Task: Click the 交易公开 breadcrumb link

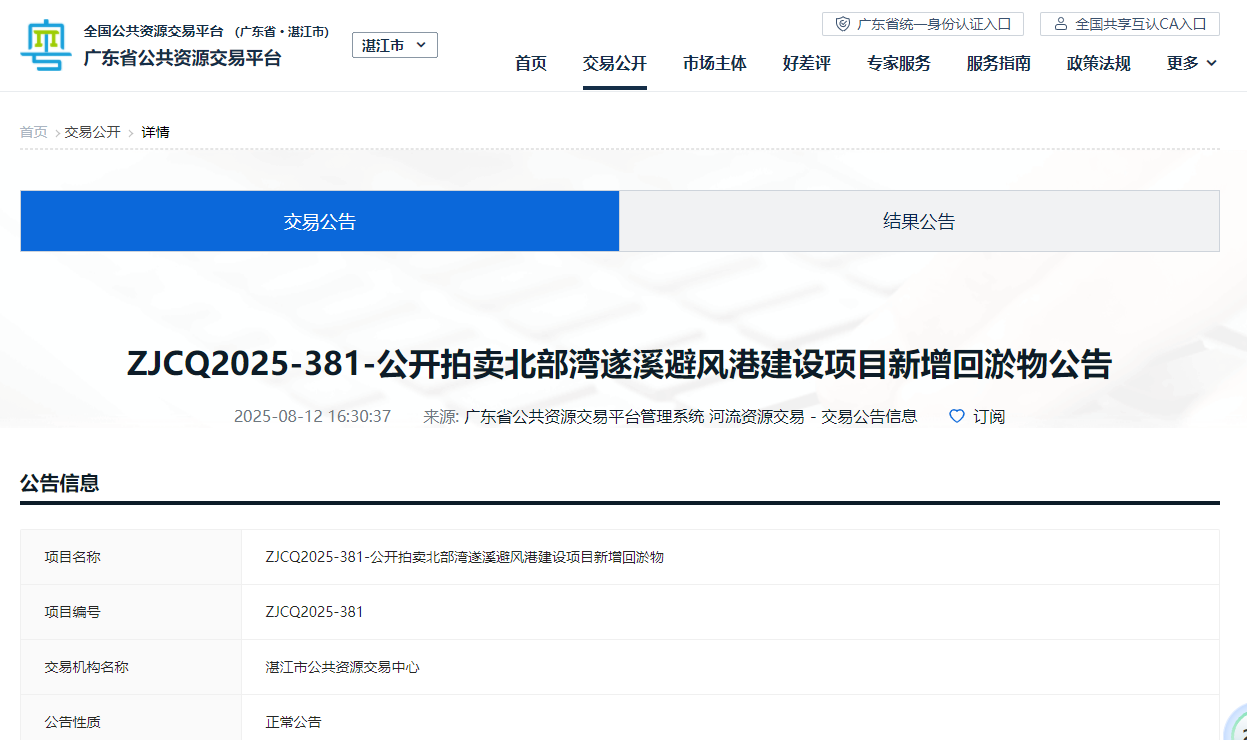Action: (x=92, y=132)
